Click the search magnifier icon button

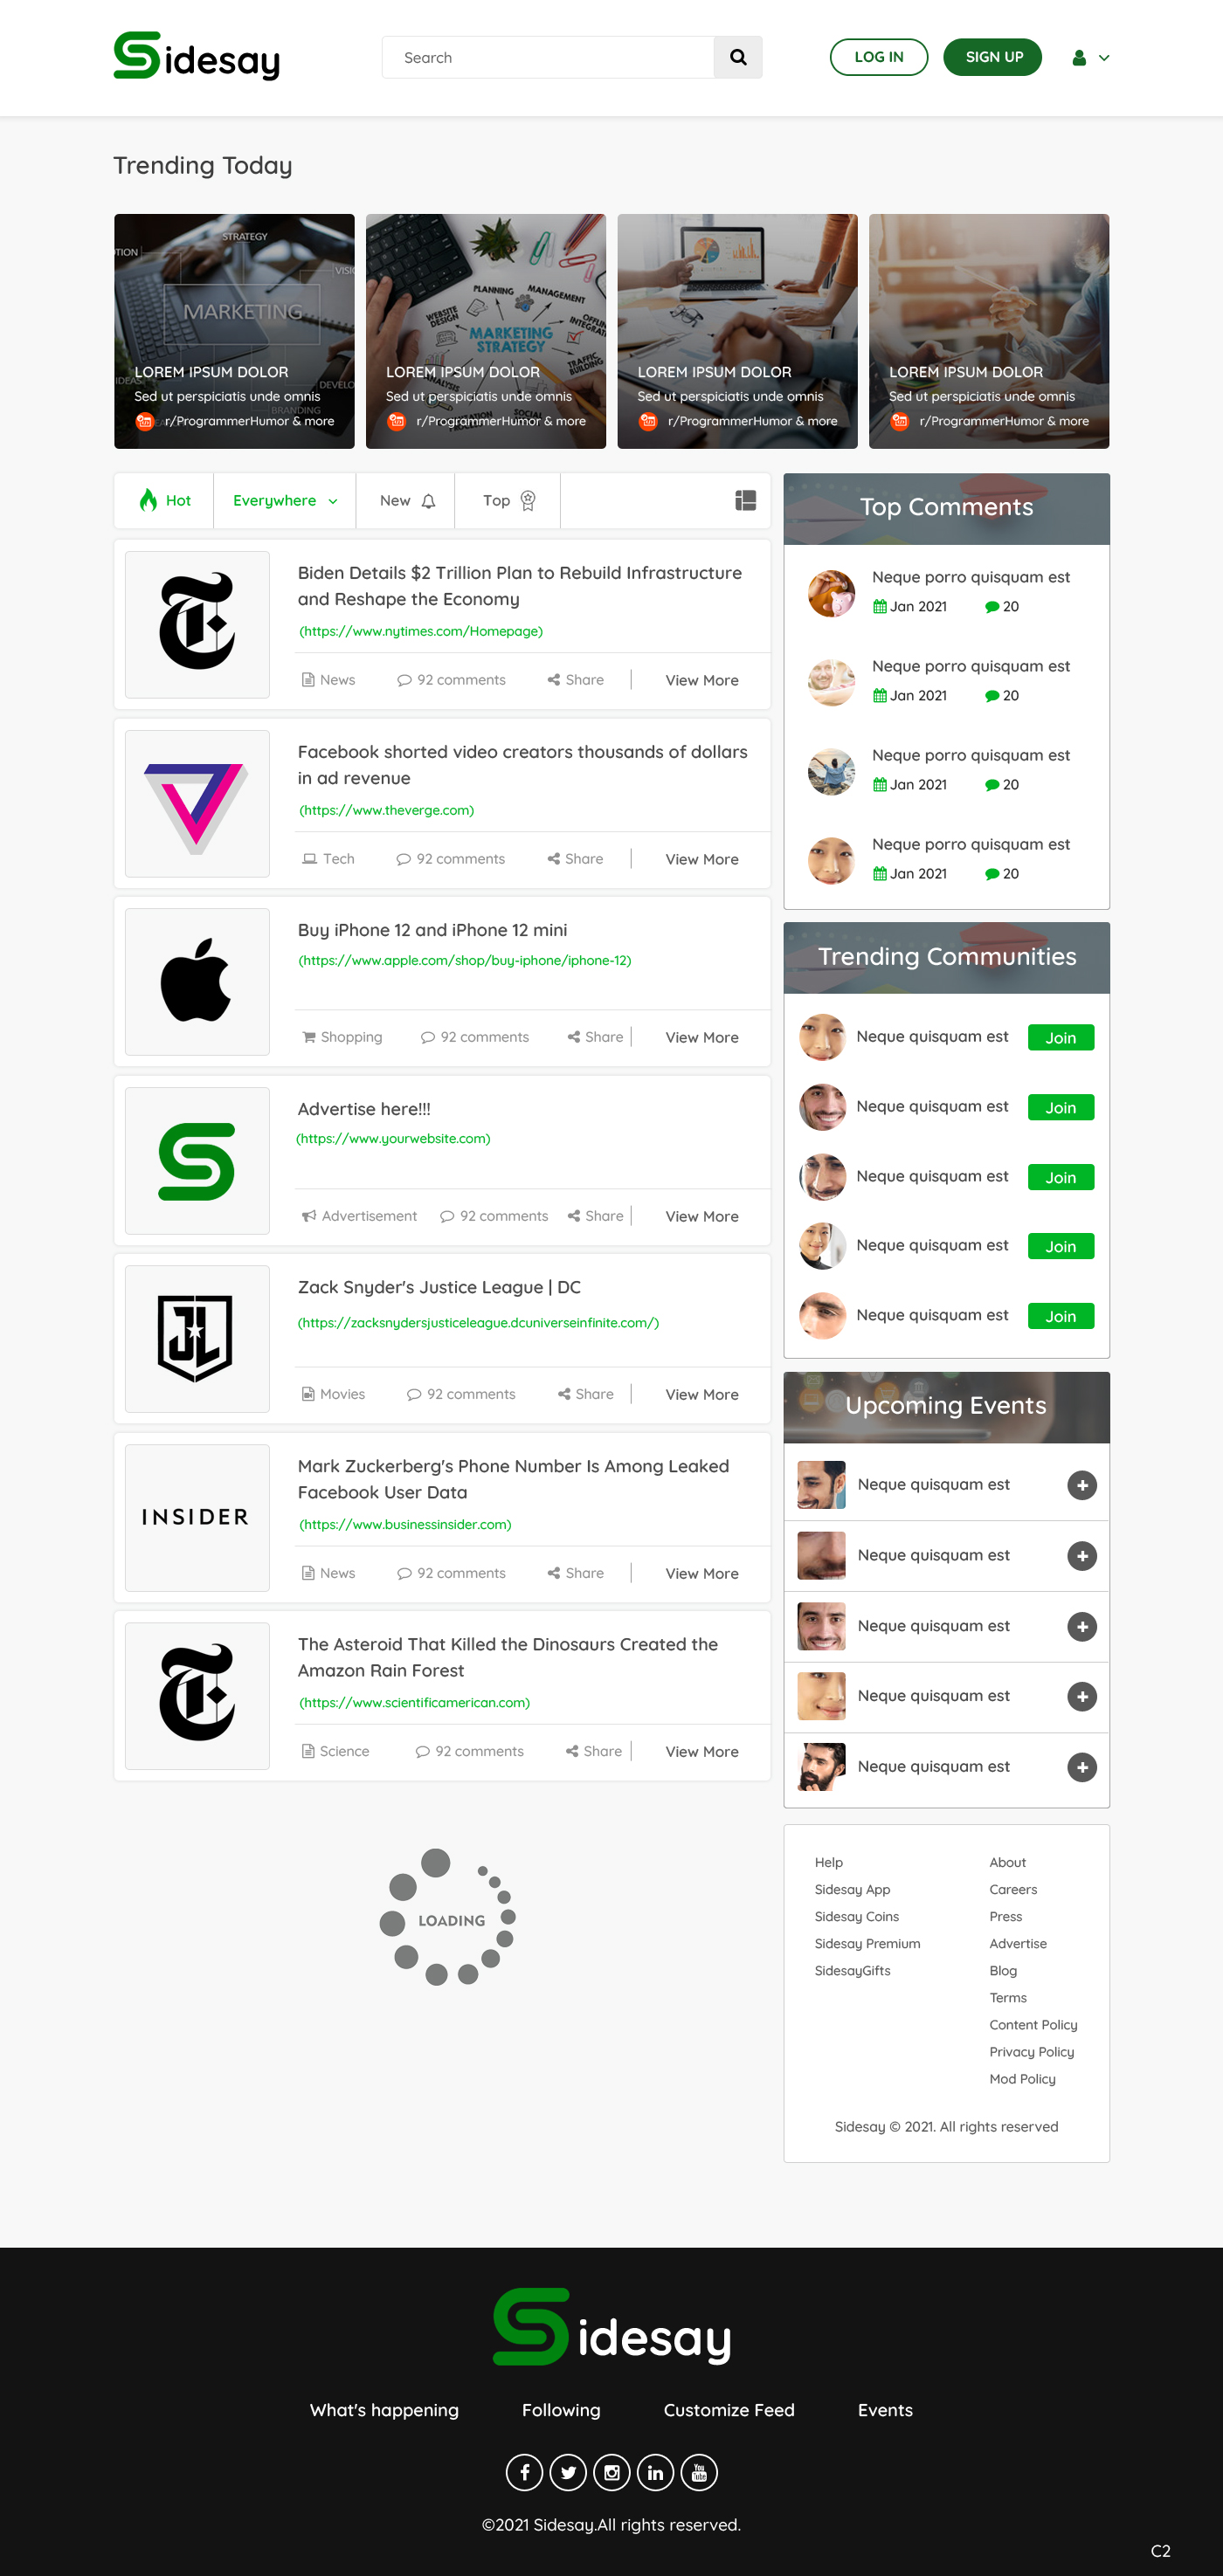tap(738, 57)
